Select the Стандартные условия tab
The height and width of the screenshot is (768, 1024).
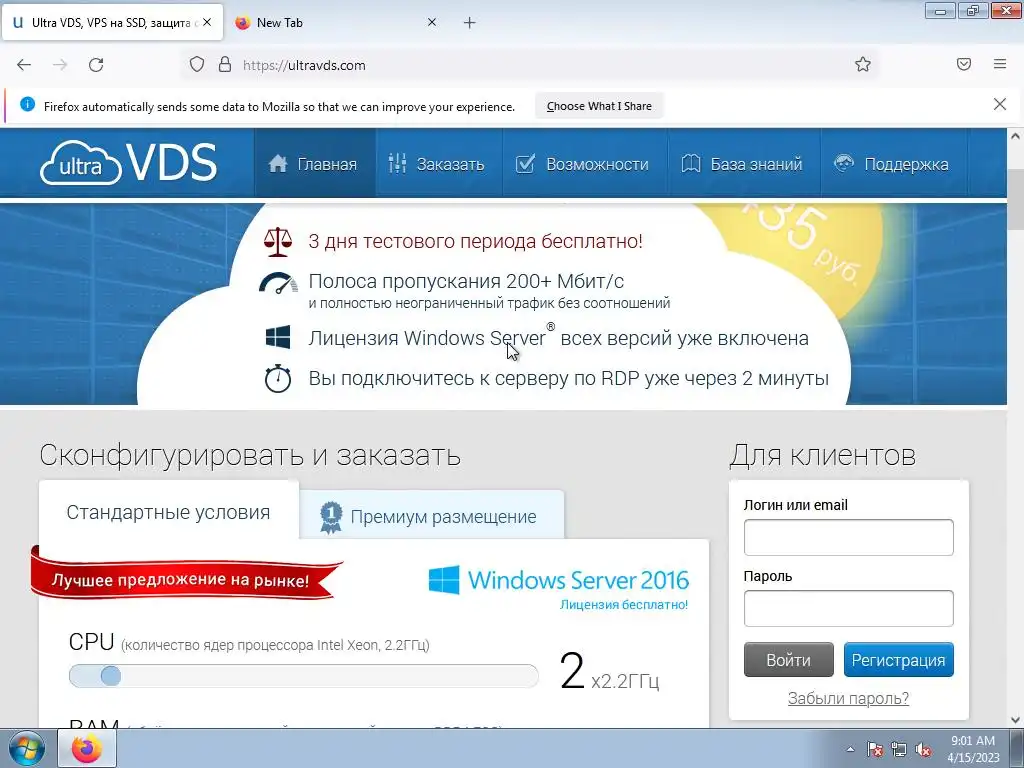[168, 512]
